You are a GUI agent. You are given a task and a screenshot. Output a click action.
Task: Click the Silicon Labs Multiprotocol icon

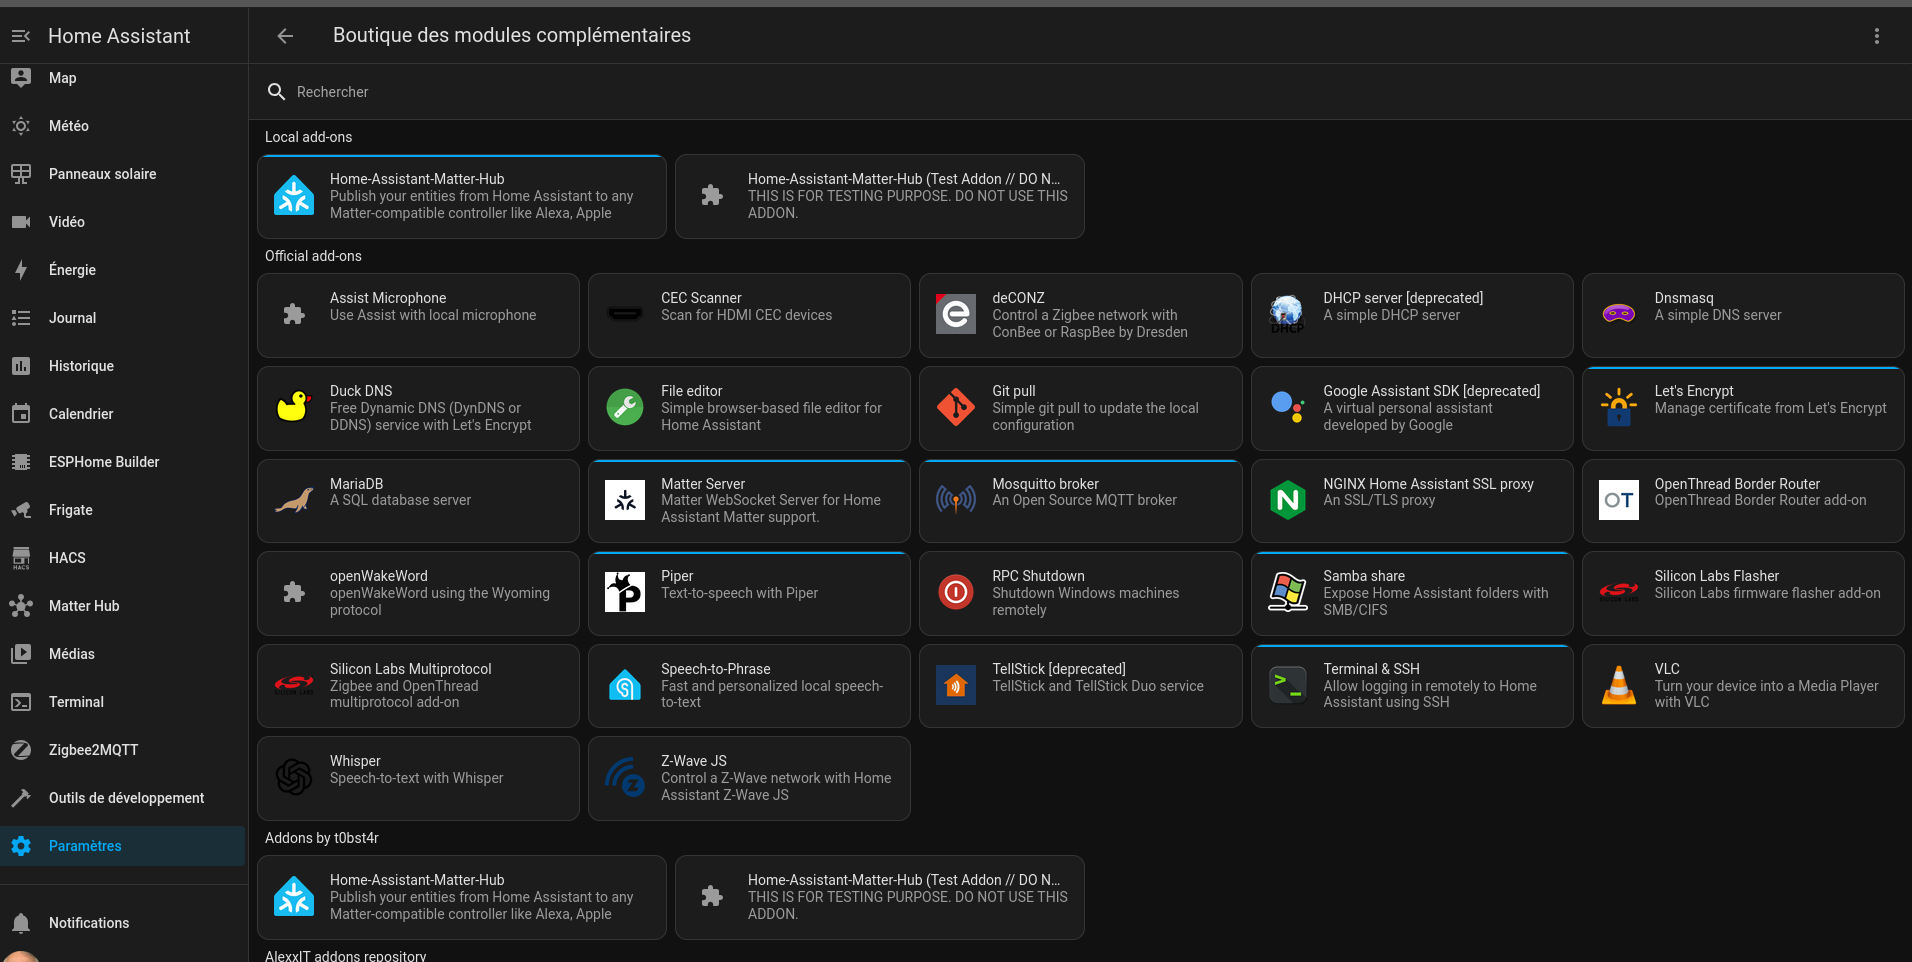tap(294, 685)
